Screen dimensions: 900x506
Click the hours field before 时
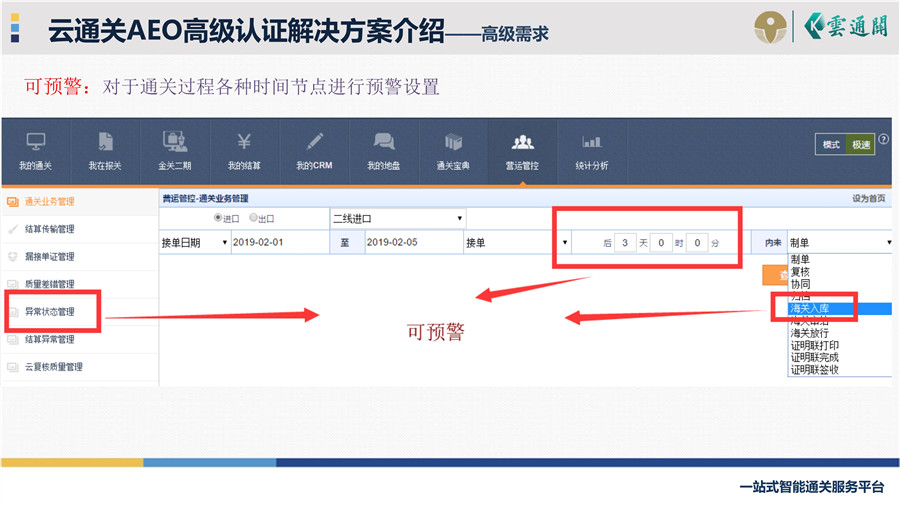click(x=661, y=243)
